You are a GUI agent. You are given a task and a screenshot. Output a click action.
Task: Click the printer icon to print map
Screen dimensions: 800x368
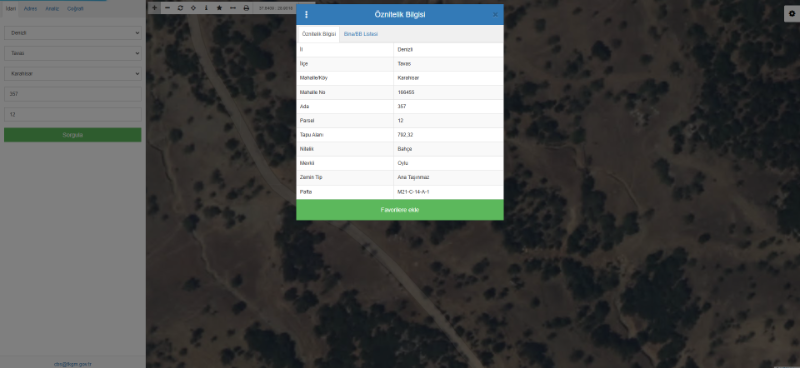pos(246,8)
